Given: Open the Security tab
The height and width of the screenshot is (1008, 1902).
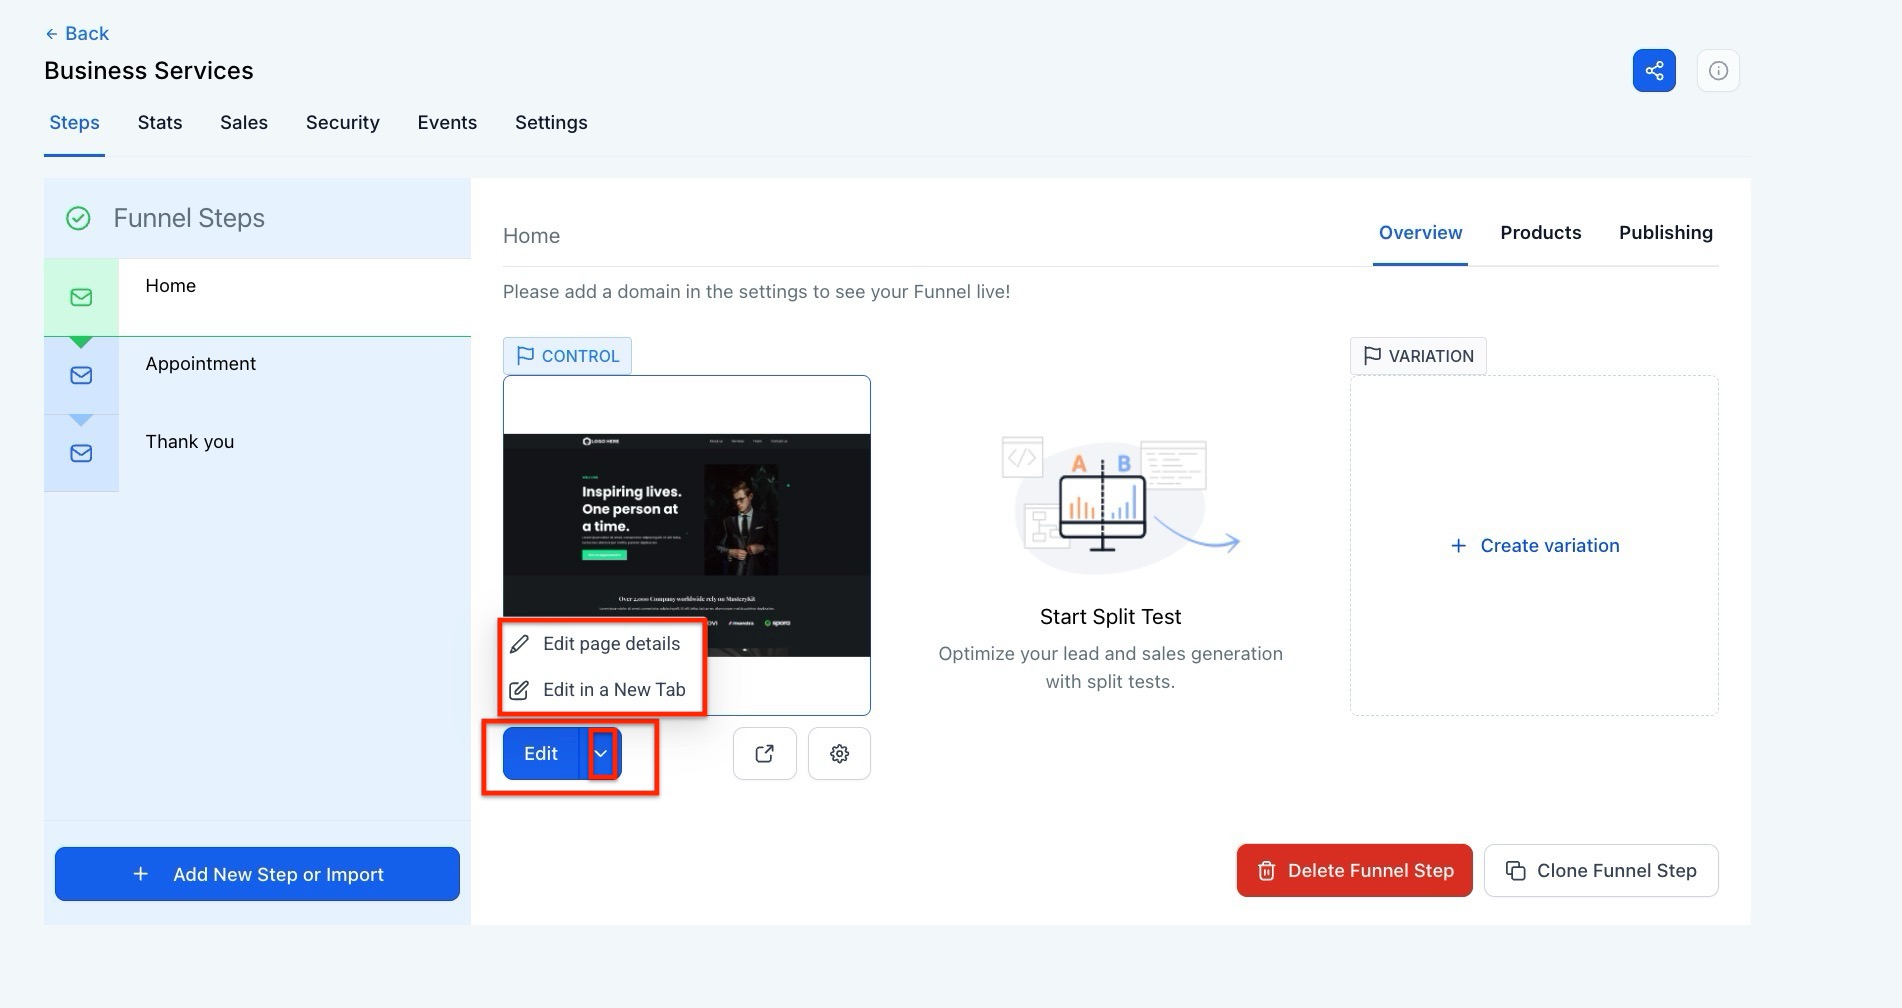Looking at the screenshot, I should (x=342, y=123).
